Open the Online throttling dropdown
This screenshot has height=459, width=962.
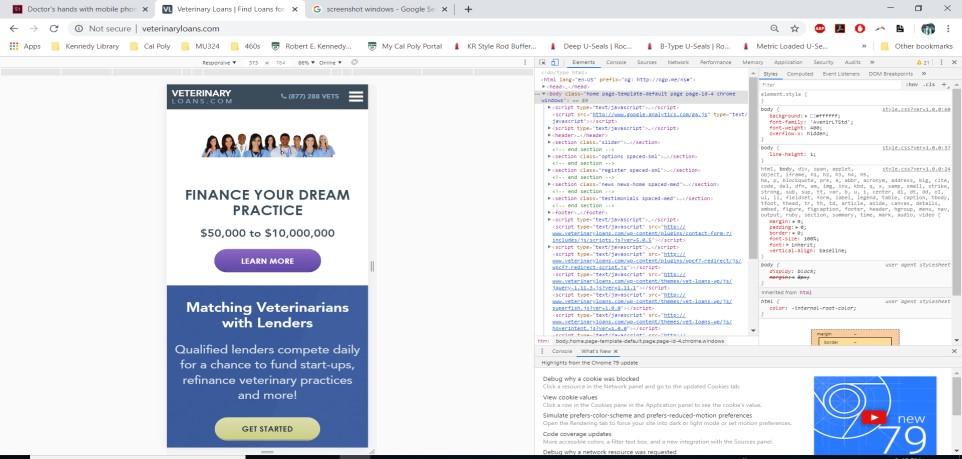coord(330,63)
